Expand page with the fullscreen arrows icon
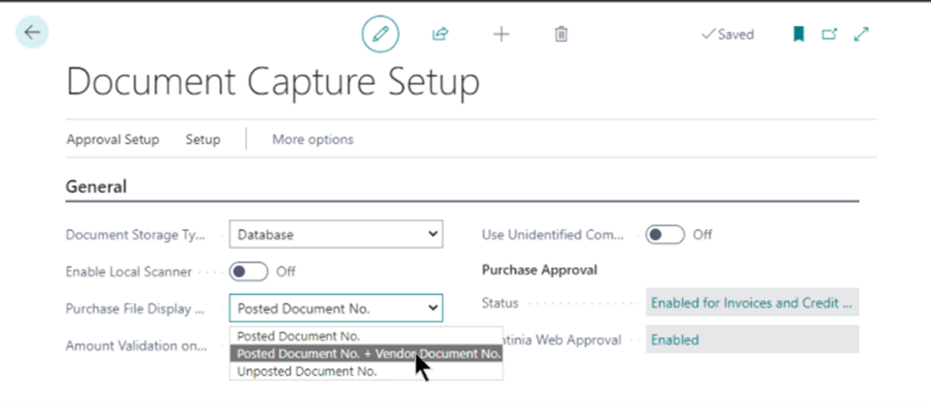The width and height of the screenshot is (931, 402). (861, 34)
